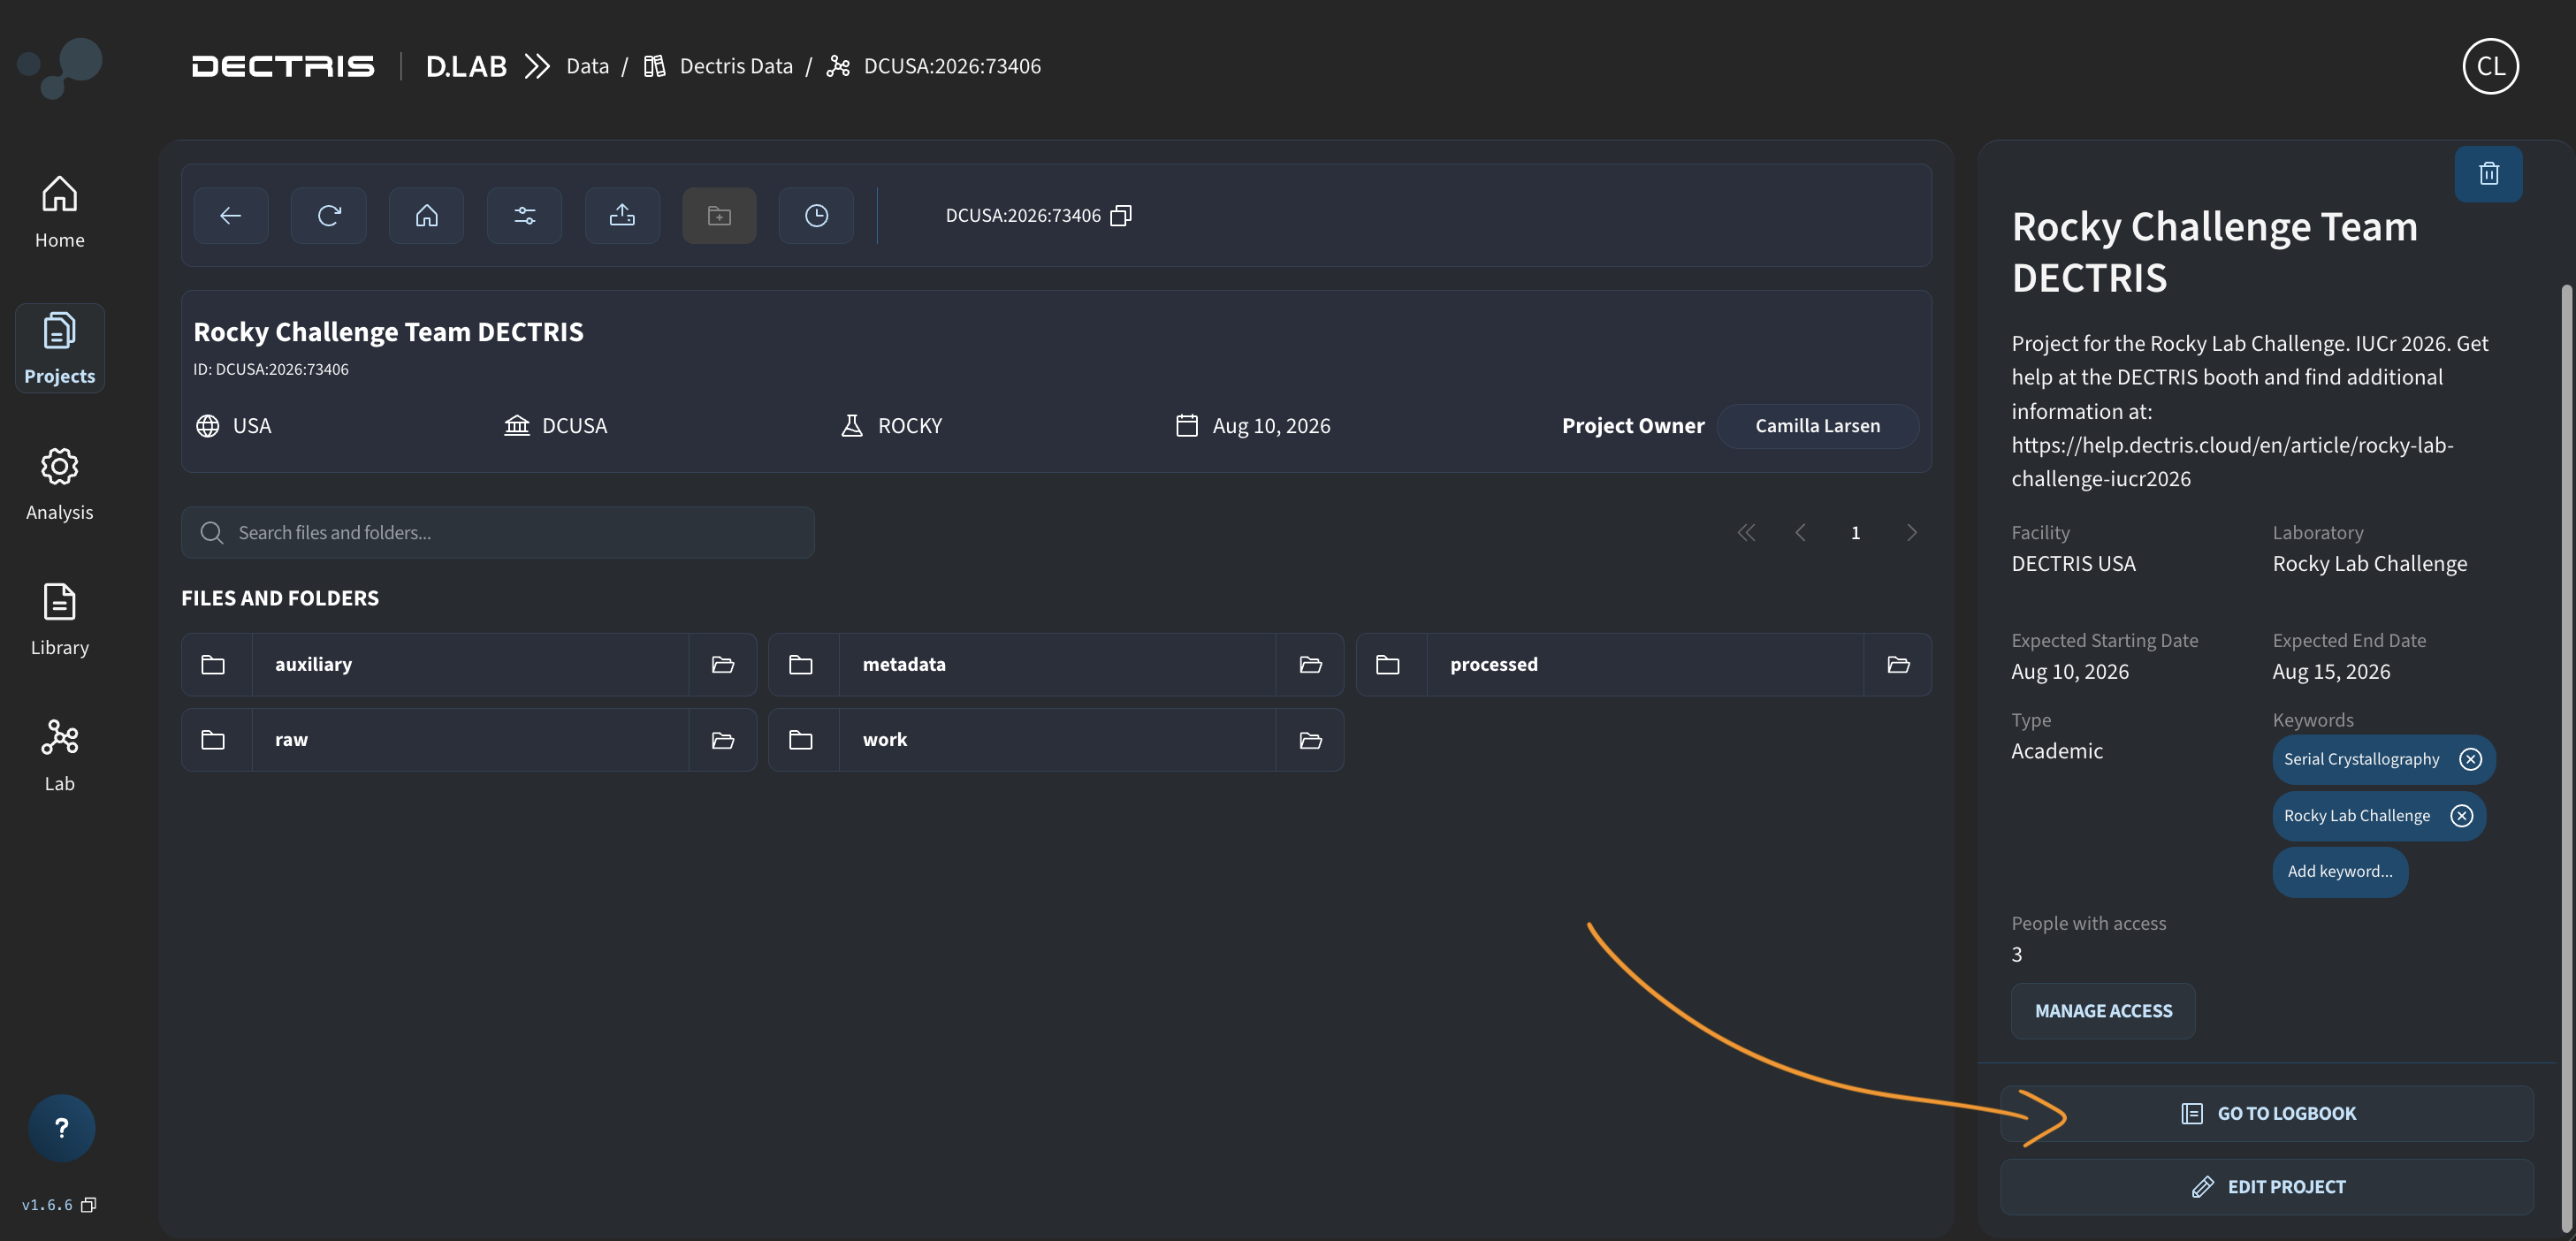
Task: Click the open-folder icon for auxiliary
Action: [x=723, y=664]
